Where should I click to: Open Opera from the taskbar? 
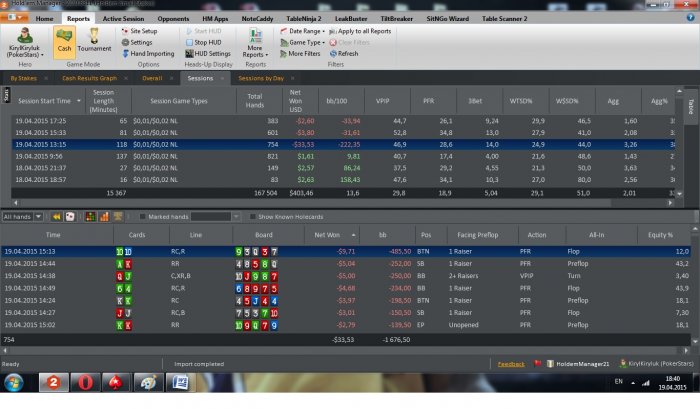(85, 383)
